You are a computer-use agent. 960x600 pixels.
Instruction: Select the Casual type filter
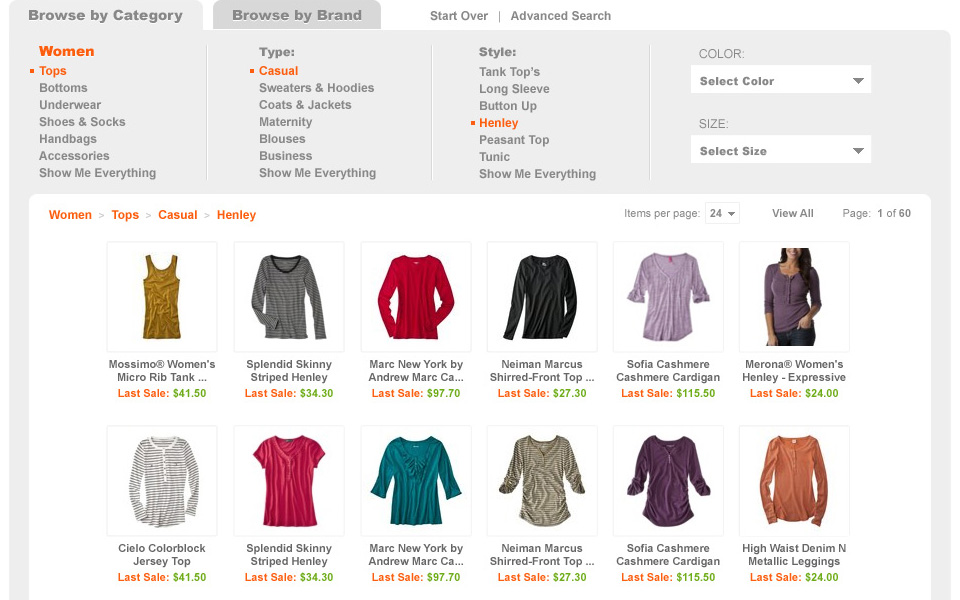[279, 71]
